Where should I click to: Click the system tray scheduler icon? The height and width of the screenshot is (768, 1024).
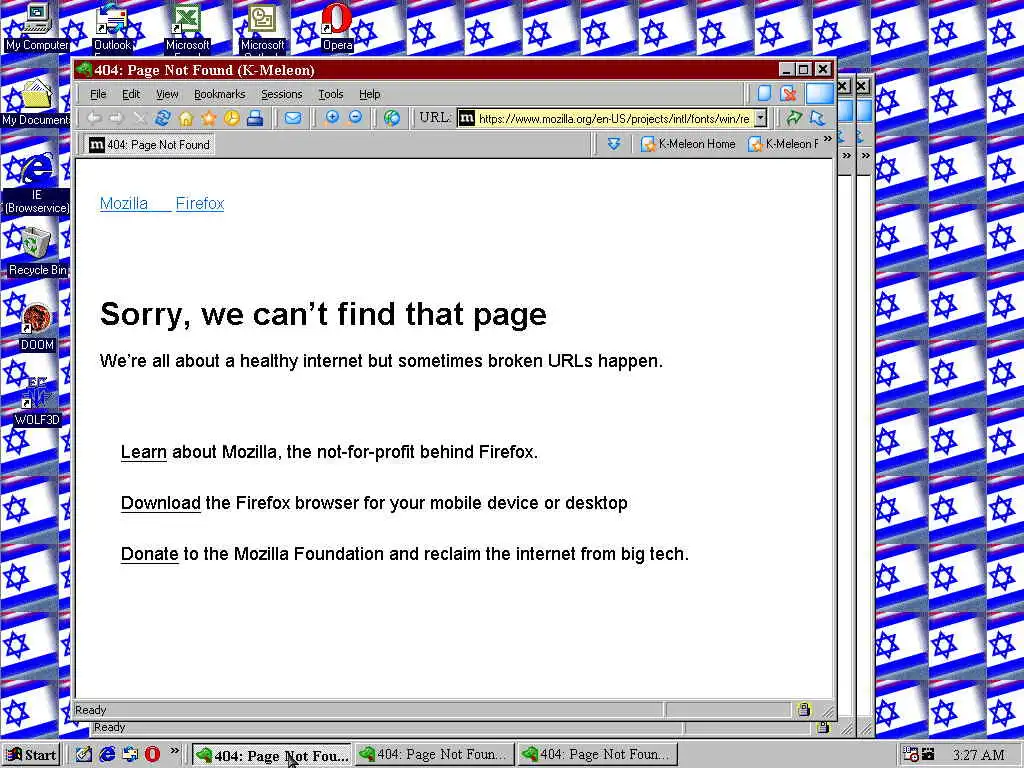910,754
